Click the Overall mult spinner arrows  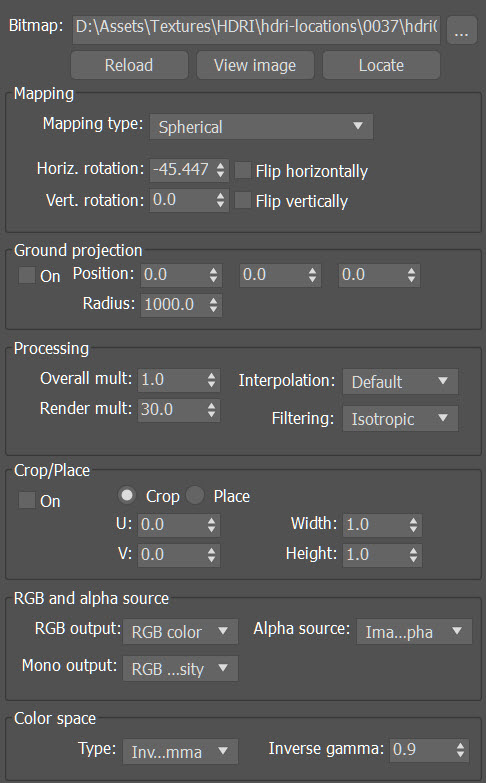pos(211,380)
